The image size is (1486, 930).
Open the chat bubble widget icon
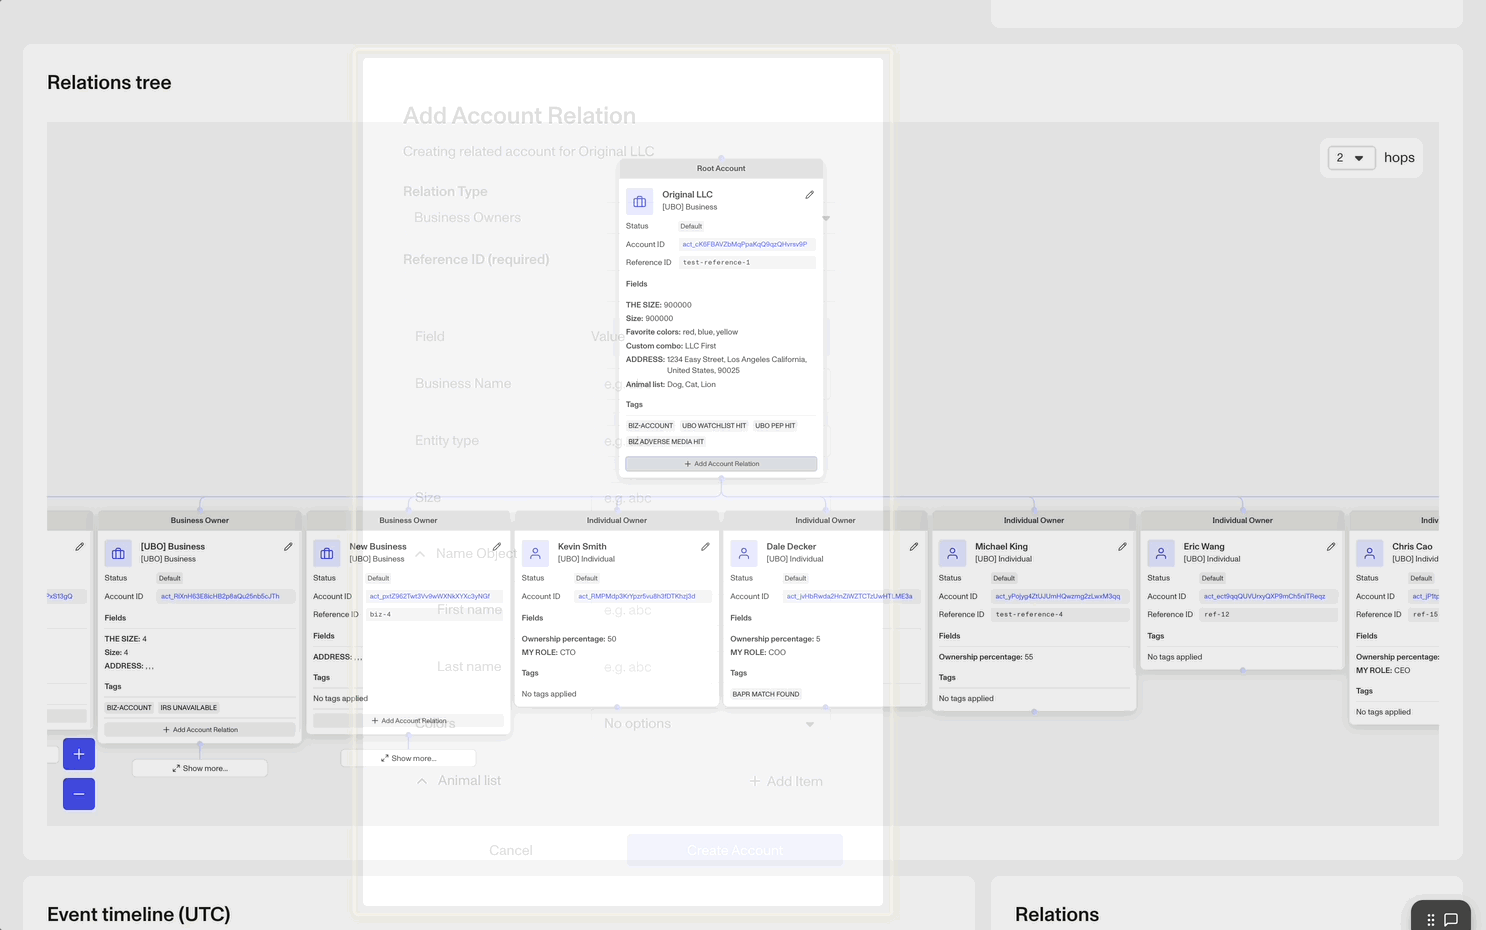coord(1451,919)
